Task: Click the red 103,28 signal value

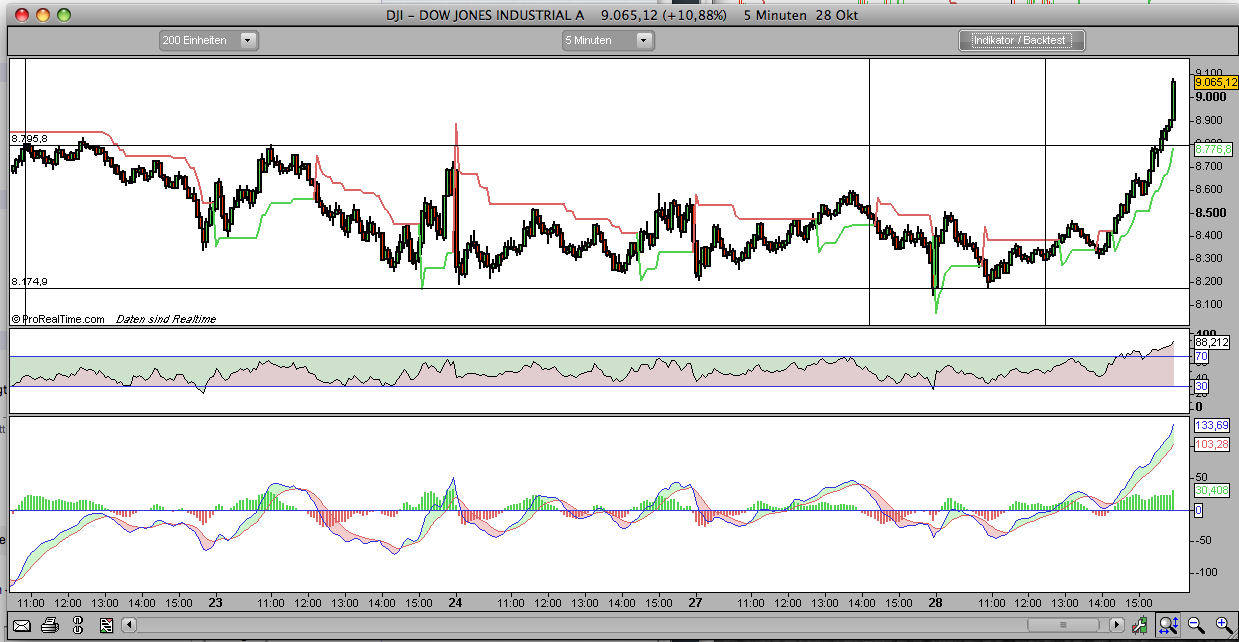Action: click(1210, 443)
